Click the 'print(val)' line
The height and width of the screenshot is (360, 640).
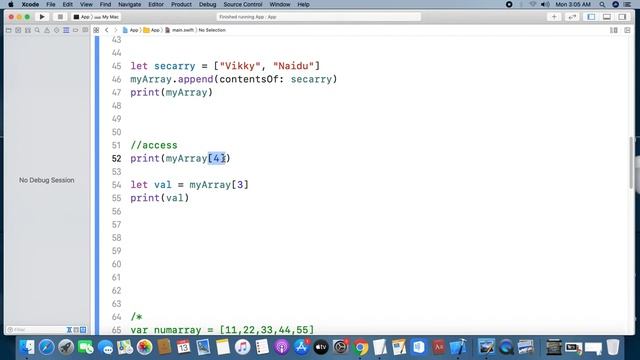(x=160, y=198)
